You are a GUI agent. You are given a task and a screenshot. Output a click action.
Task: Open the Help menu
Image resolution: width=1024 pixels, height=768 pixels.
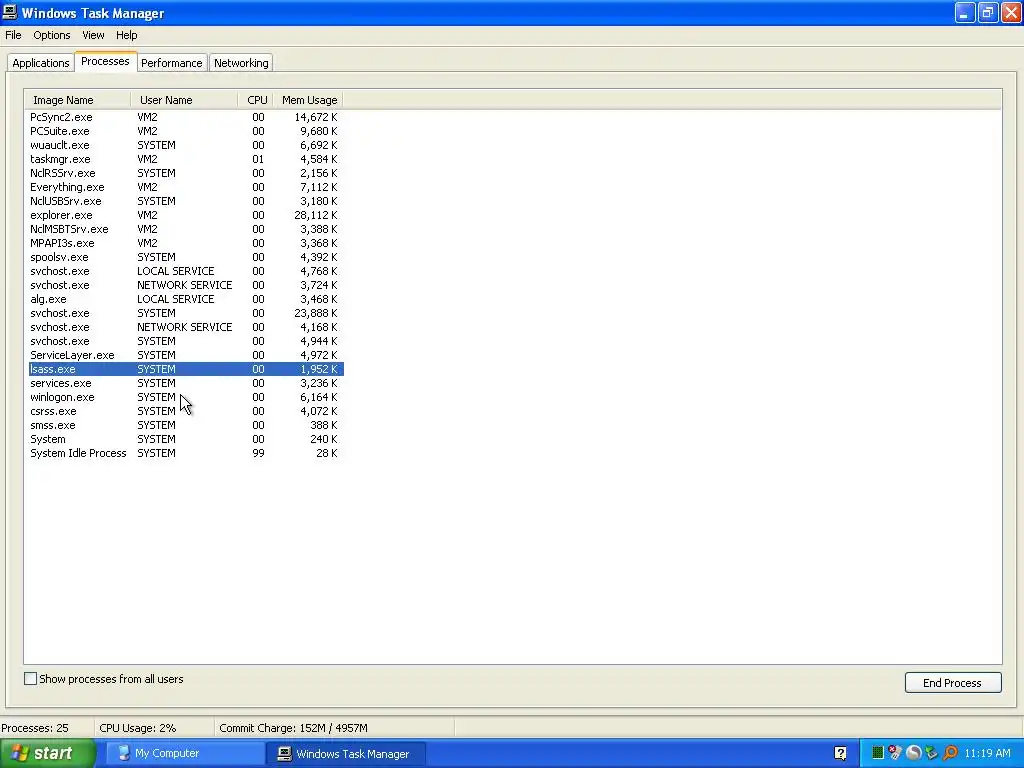click(x=127, y=35)
